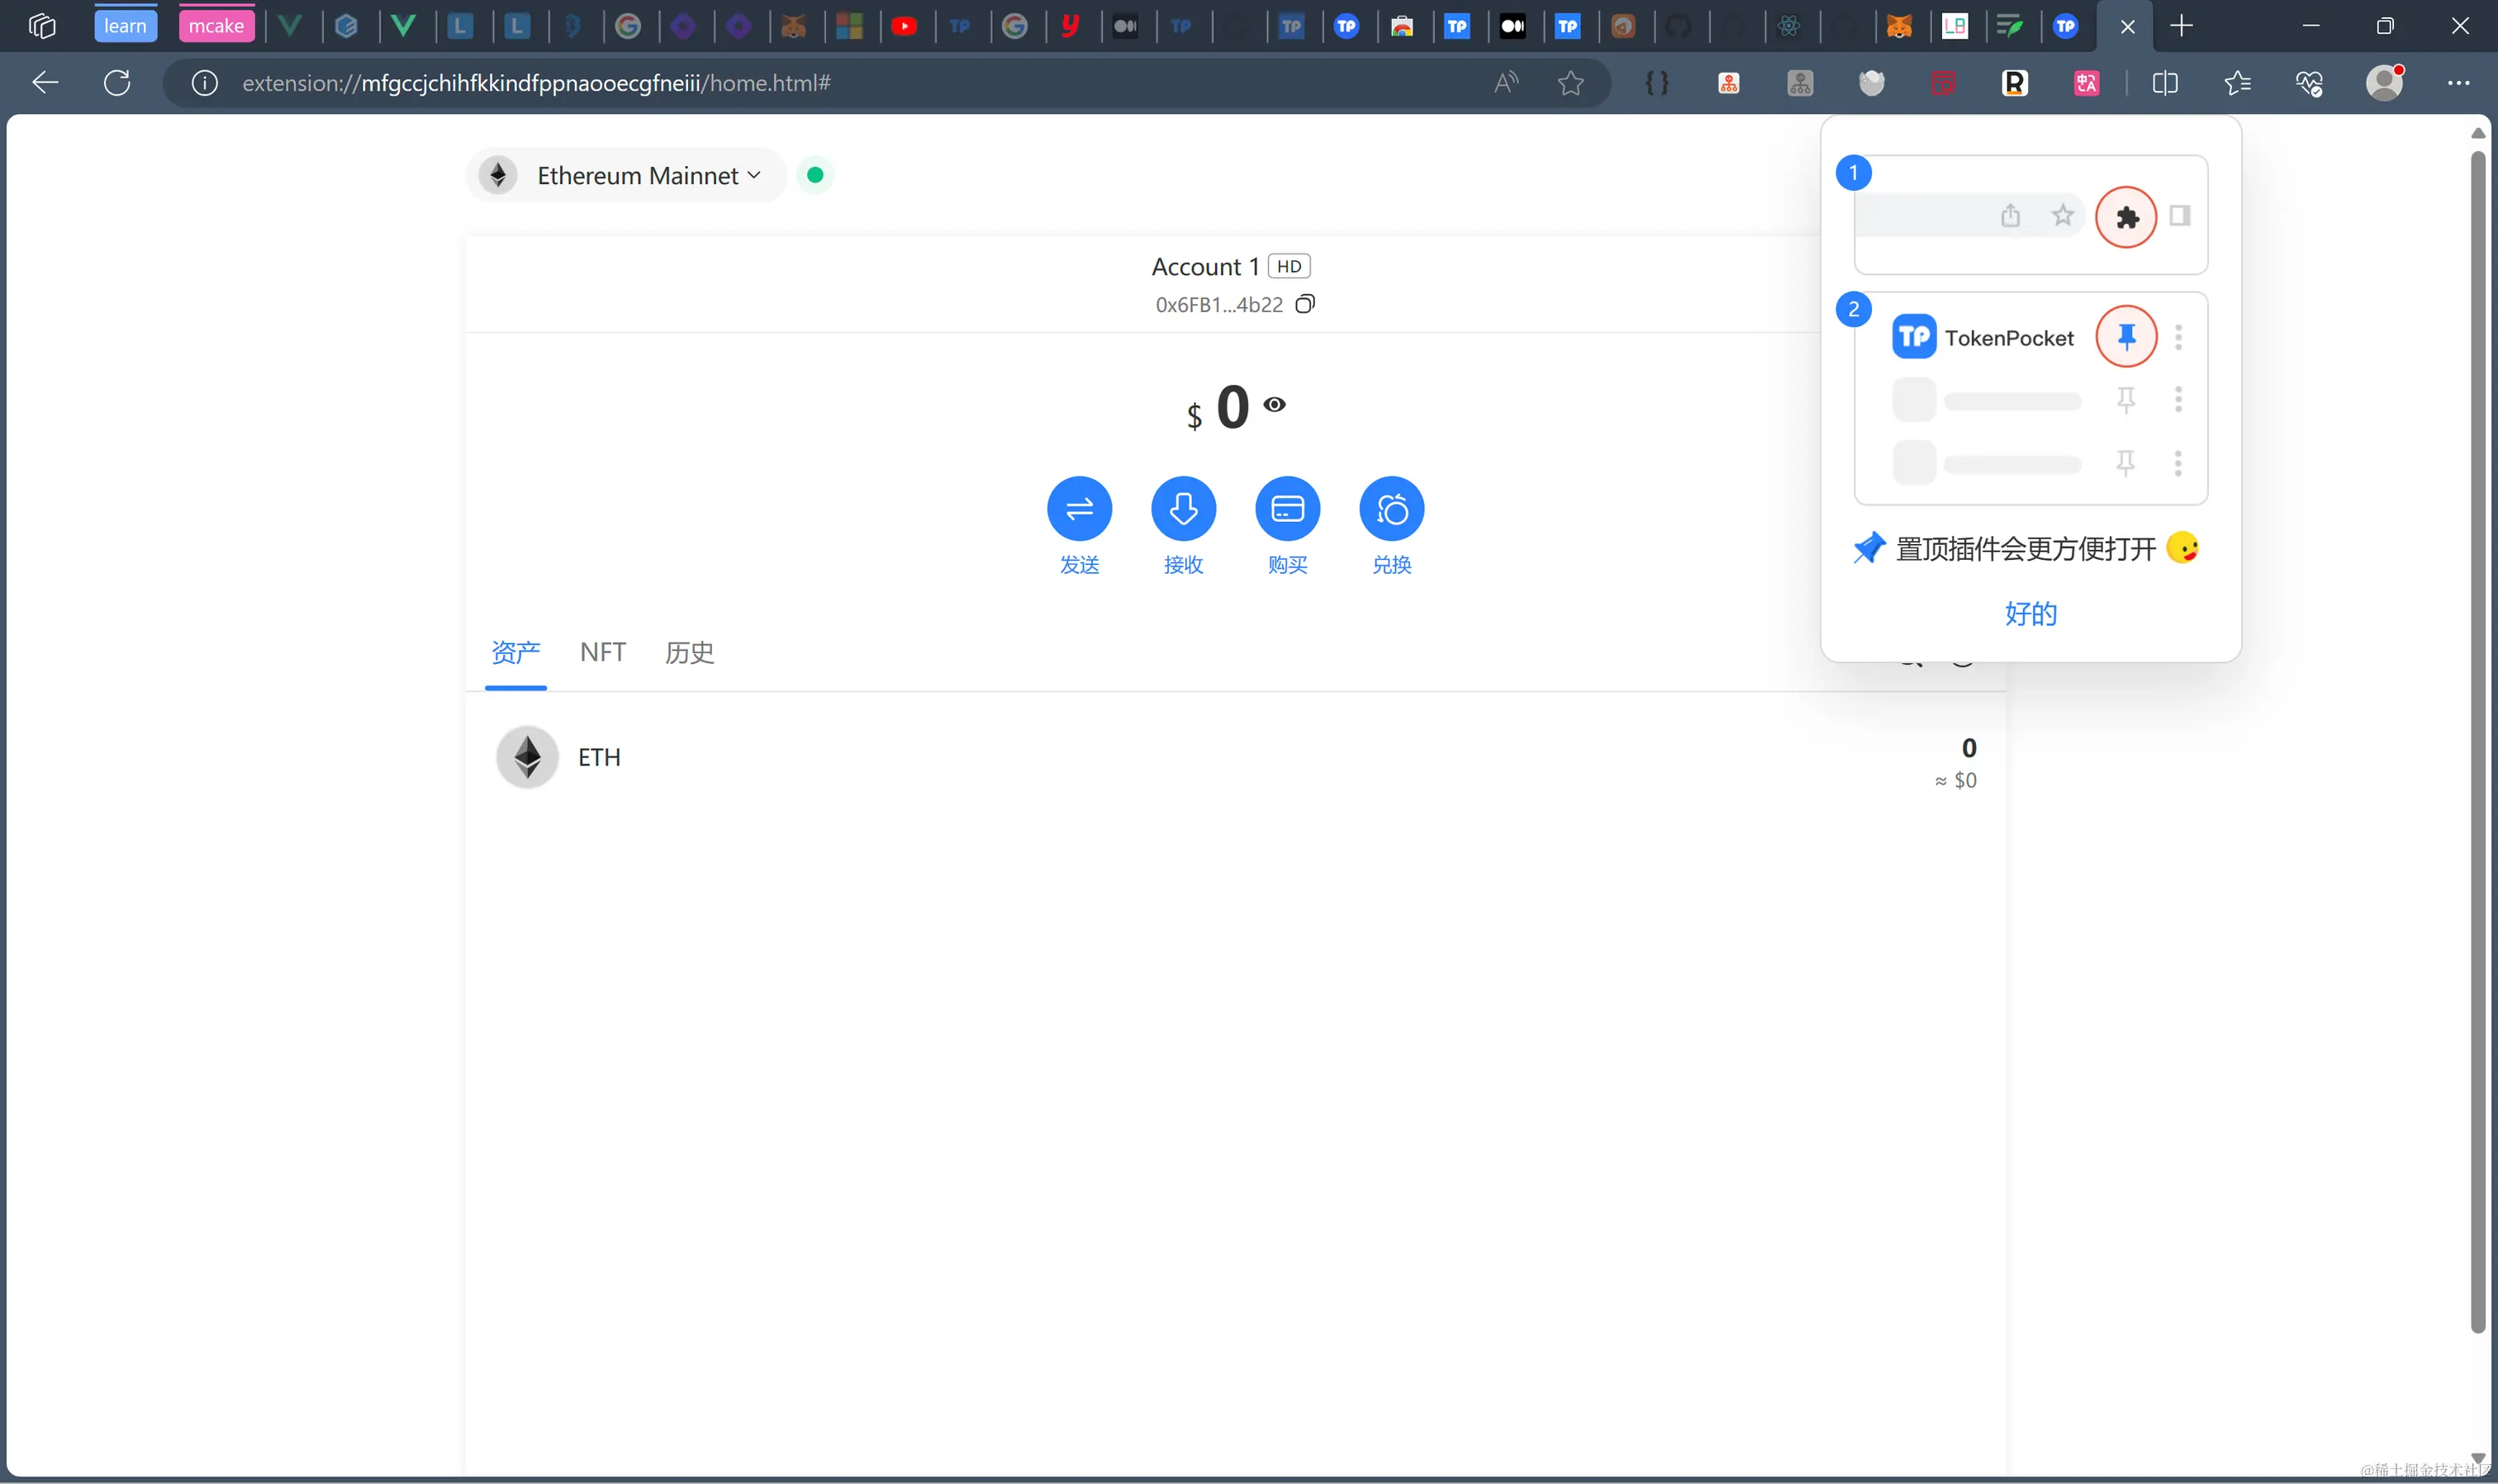
Task: Open the Buy (购买) card icon
Action: click(1287, 509)
